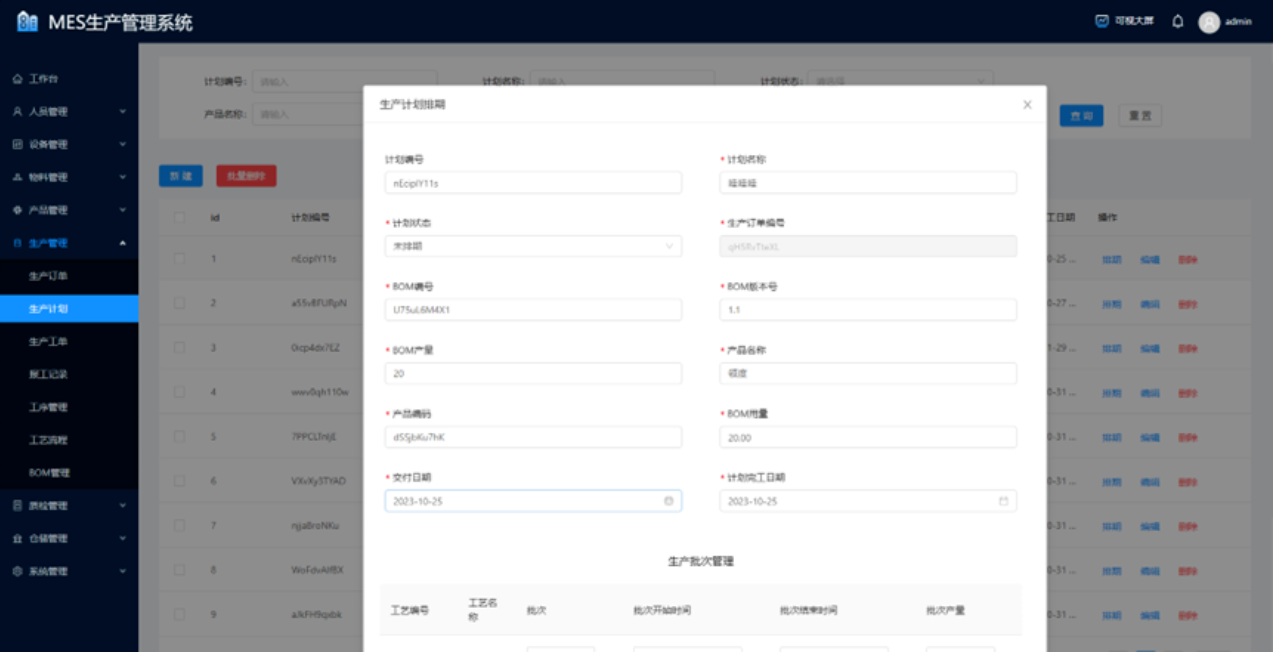Click the notification bell icon

click(1177, 21)
